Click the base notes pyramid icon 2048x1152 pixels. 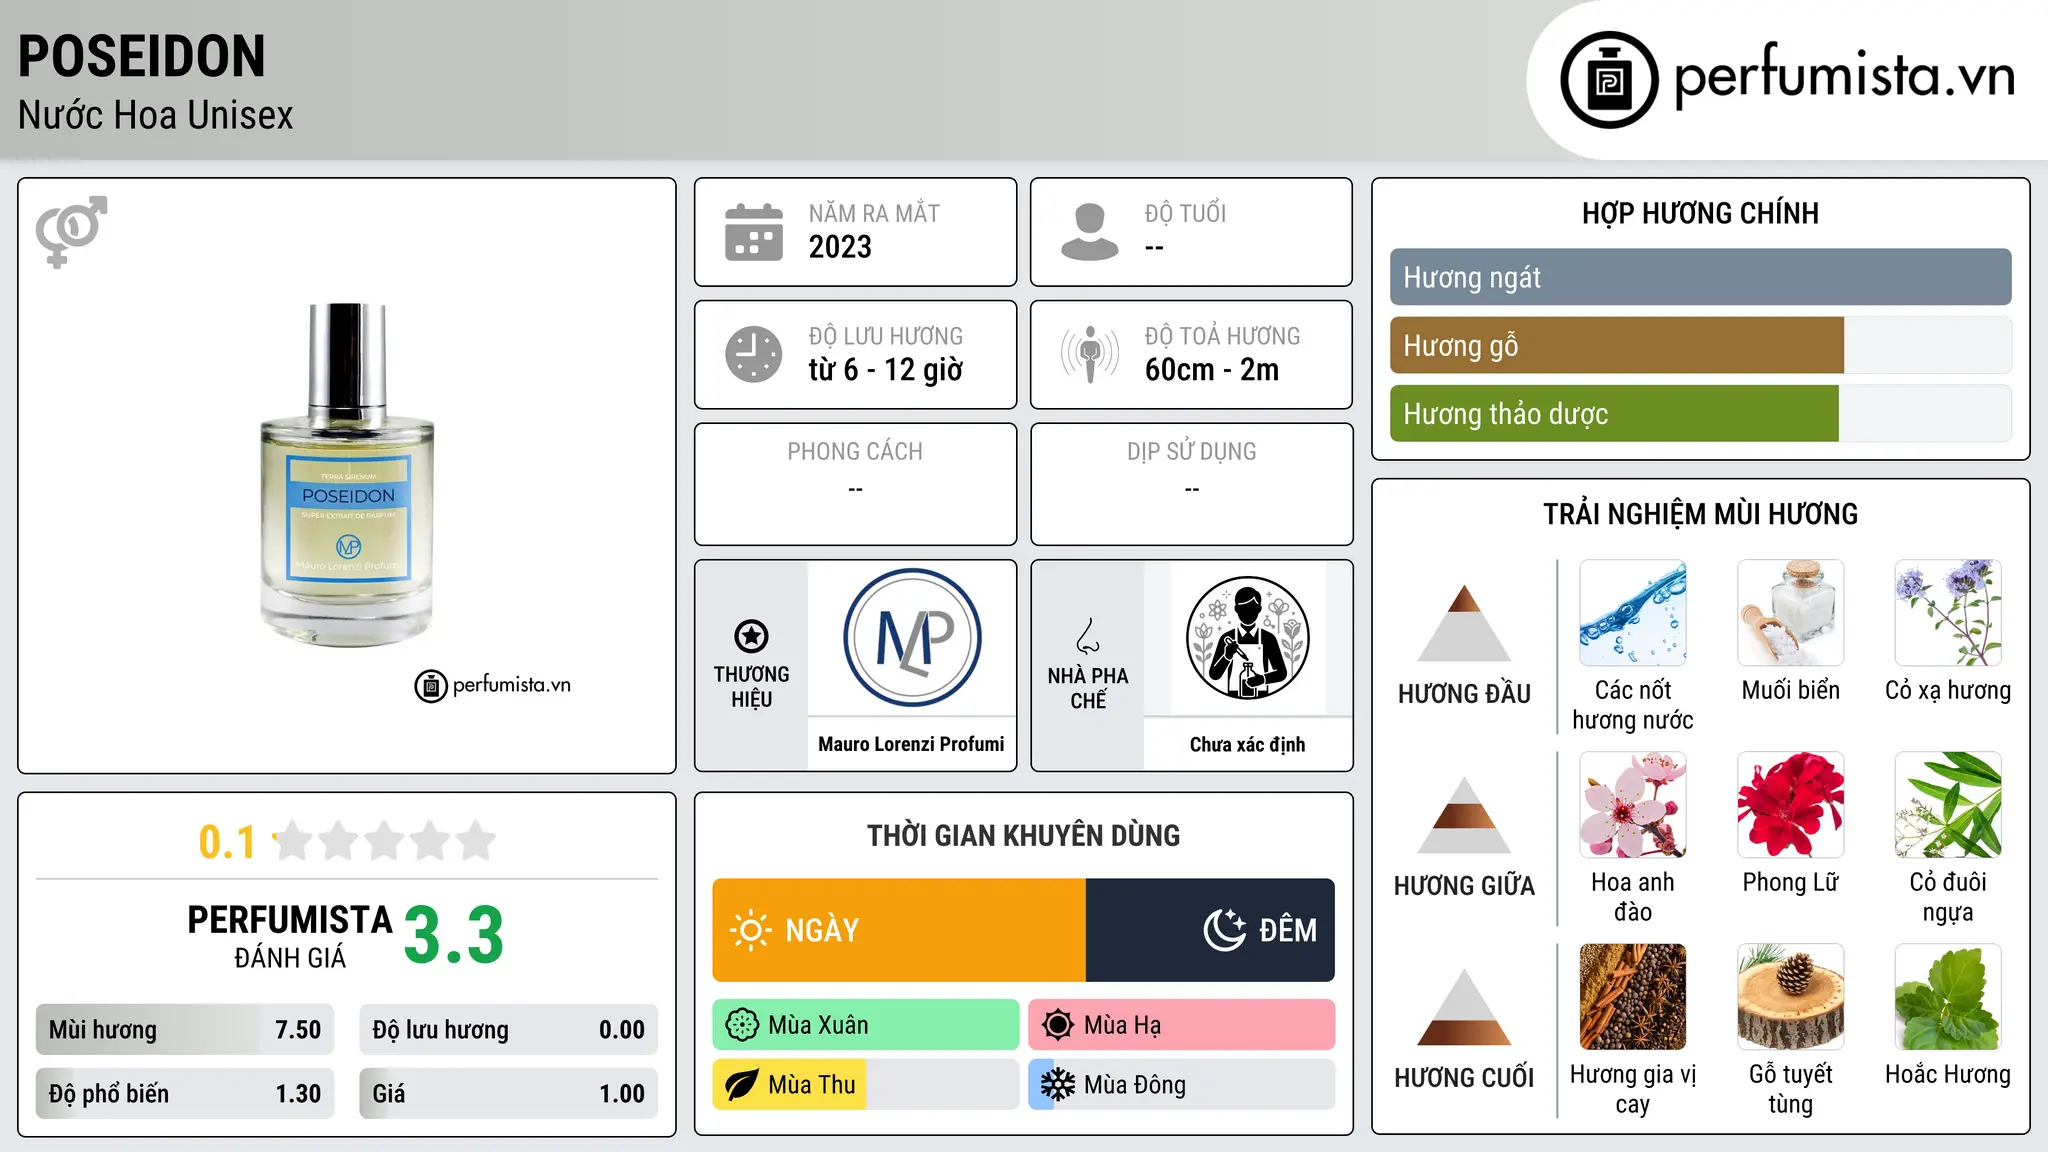(1464, 1007)
